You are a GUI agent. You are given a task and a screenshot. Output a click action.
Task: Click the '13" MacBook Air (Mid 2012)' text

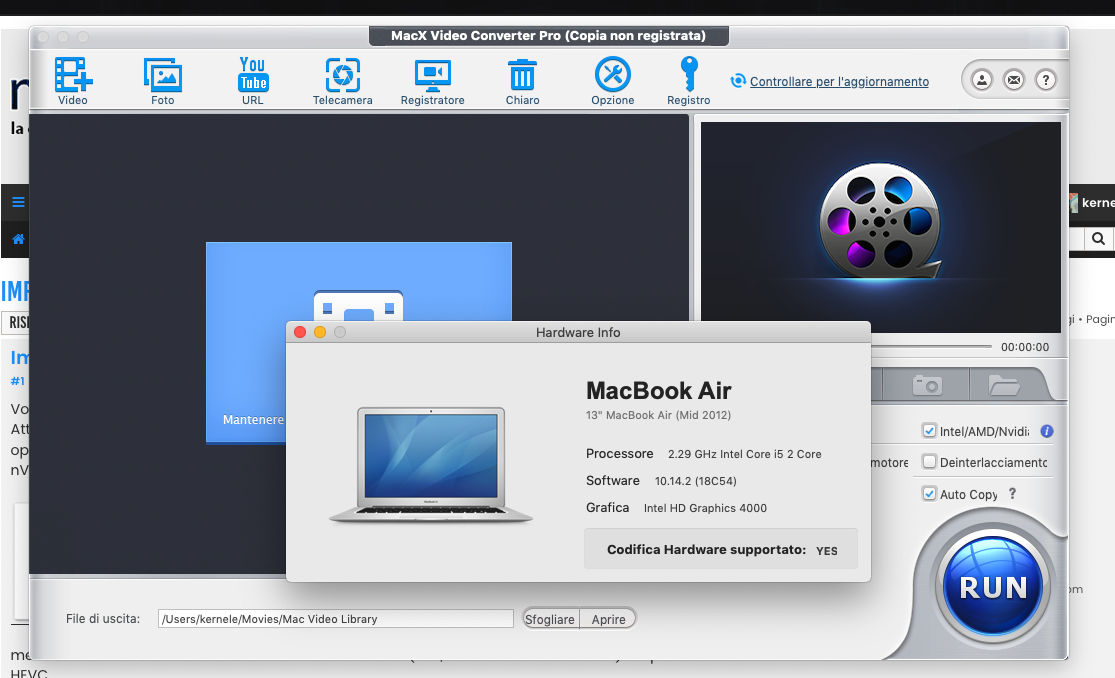coord(658,415)
